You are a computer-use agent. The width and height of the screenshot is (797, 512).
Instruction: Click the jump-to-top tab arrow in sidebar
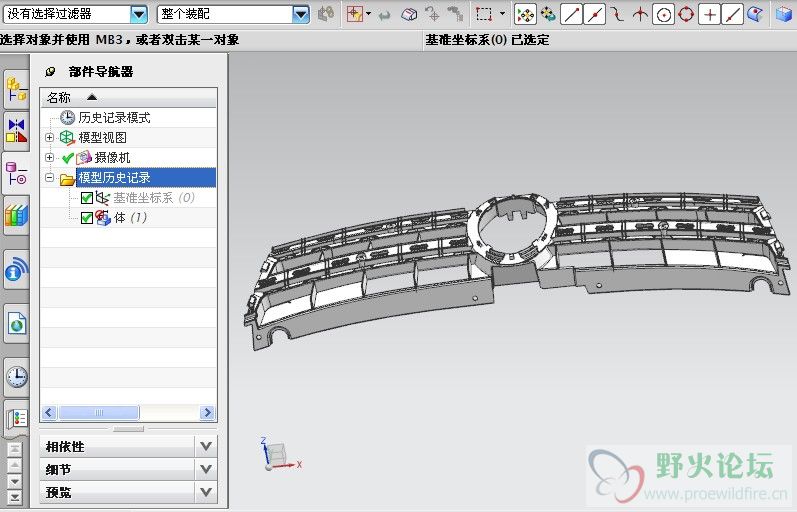[x=15, y=449]
